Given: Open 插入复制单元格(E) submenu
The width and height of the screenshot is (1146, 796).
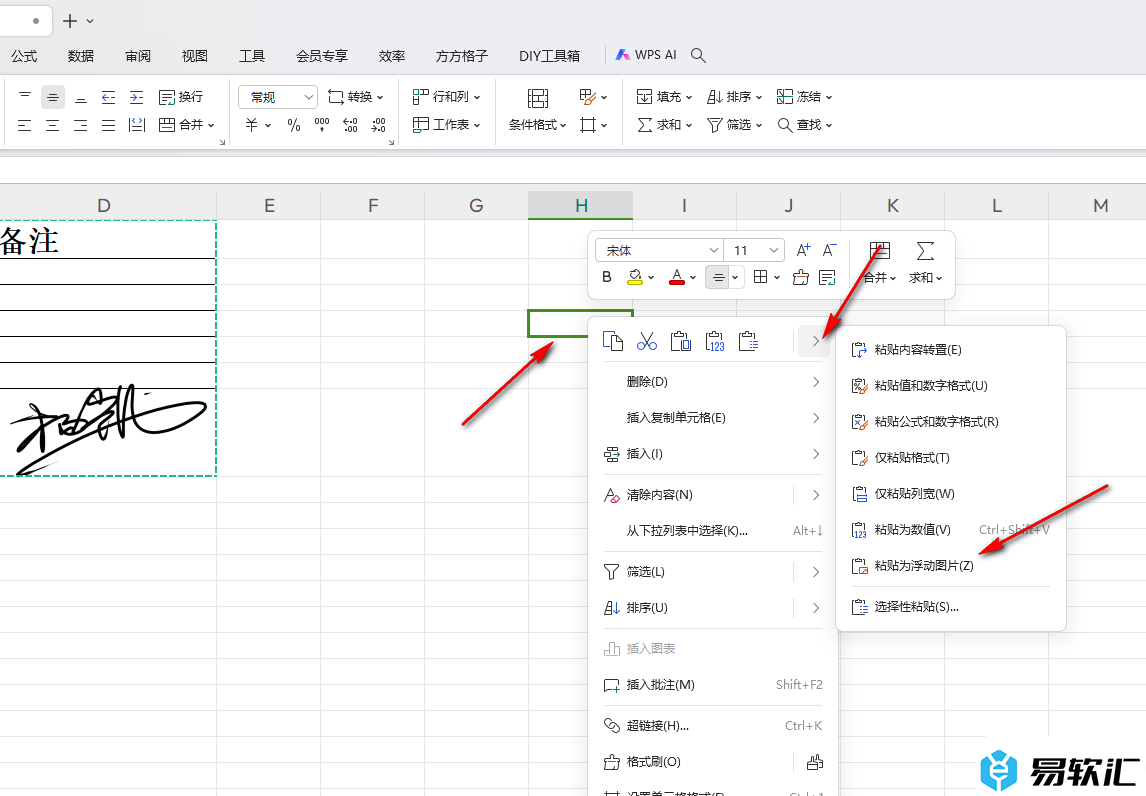Looking at the screenshot, I should [x=713, y=417].
